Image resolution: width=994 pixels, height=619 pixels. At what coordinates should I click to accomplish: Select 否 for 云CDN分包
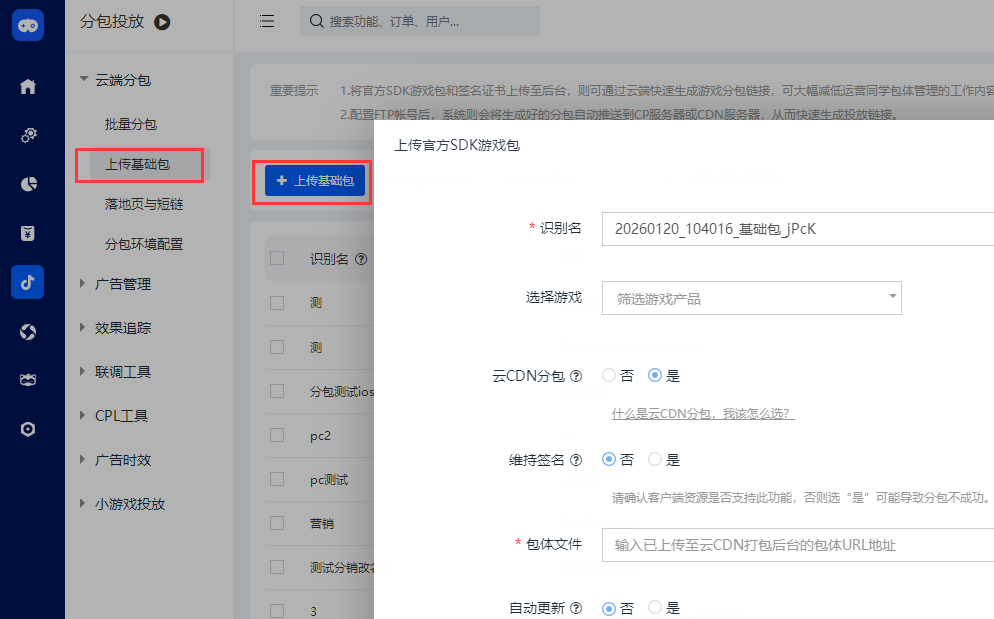609,376
